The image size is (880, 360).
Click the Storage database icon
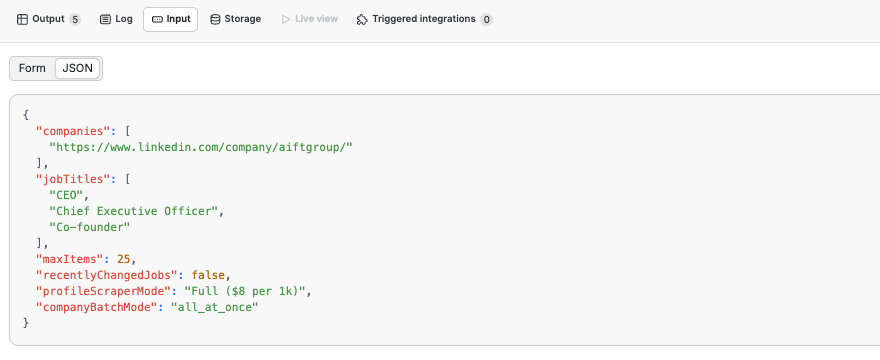click(215, 19)
